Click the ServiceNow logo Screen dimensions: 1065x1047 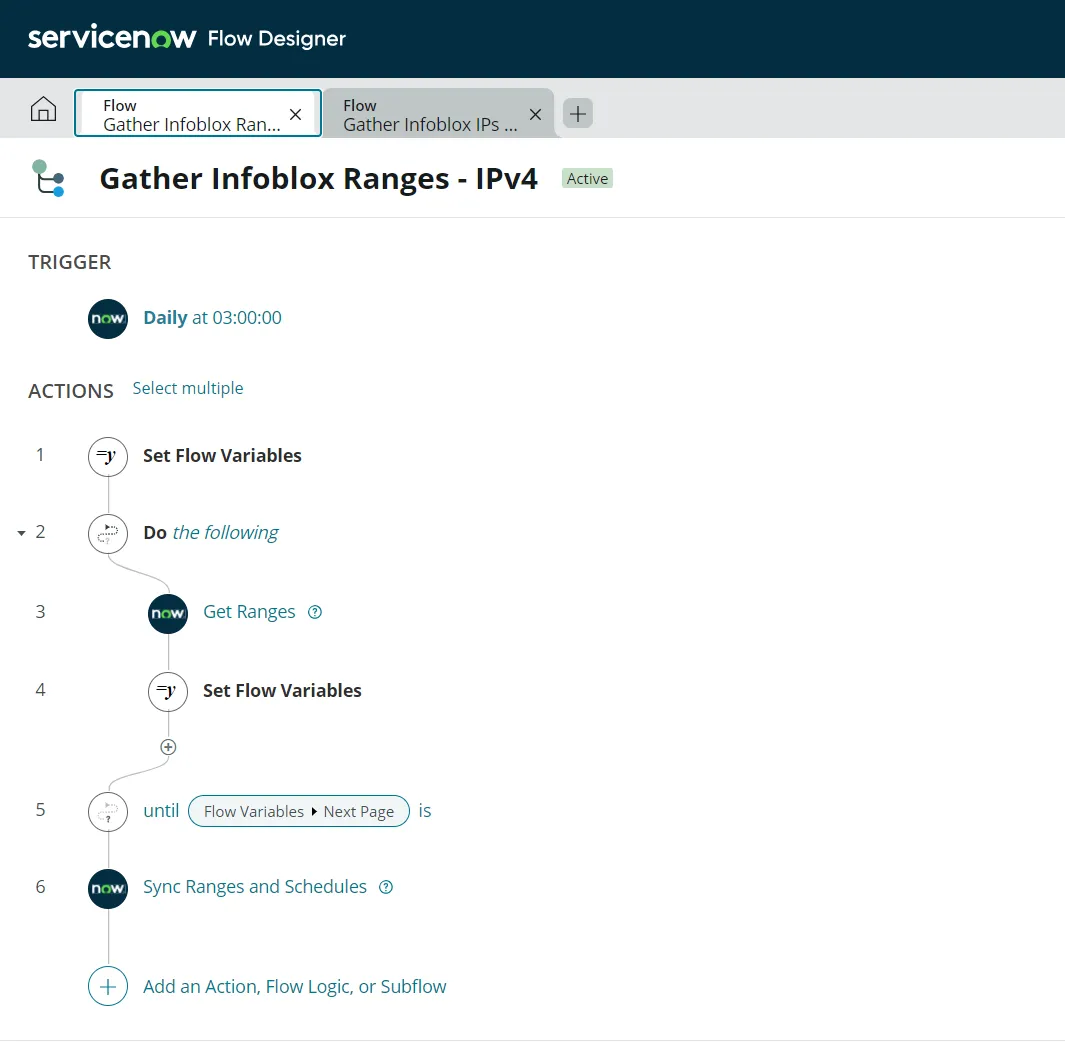[x=112, y=37]
